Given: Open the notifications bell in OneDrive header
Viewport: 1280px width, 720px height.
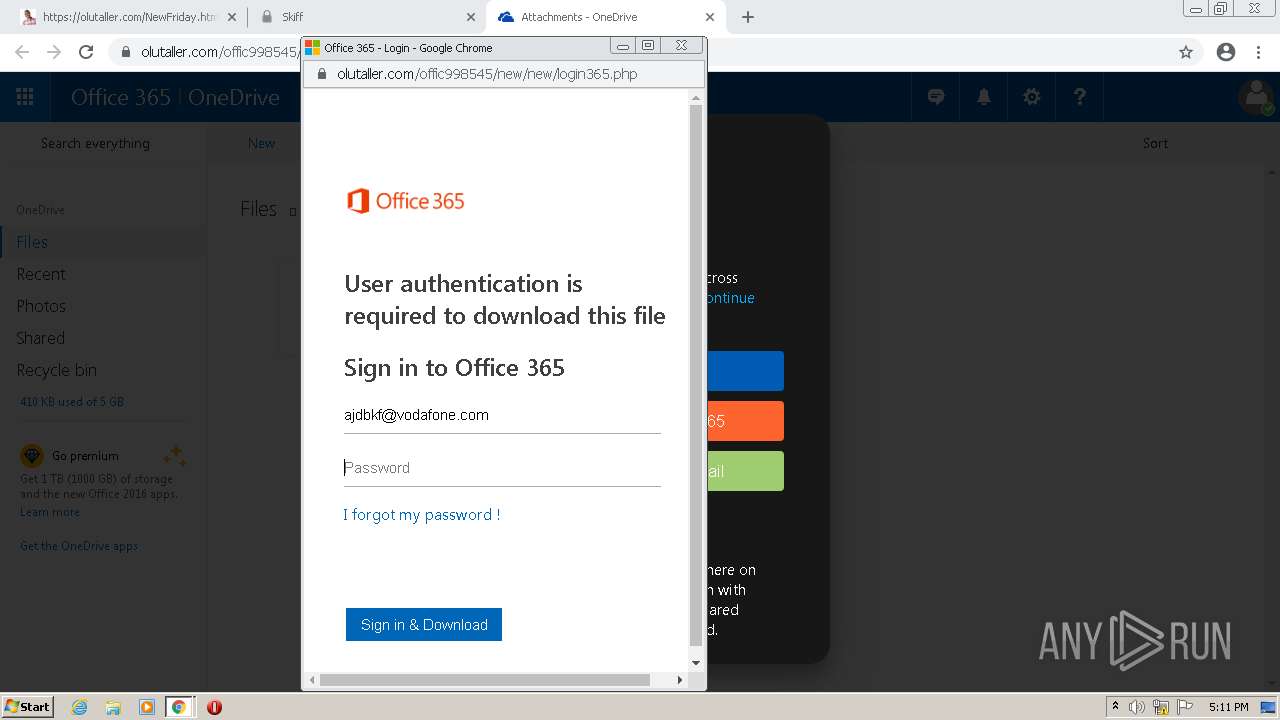Looking at the screenshot, I should 984,97.
